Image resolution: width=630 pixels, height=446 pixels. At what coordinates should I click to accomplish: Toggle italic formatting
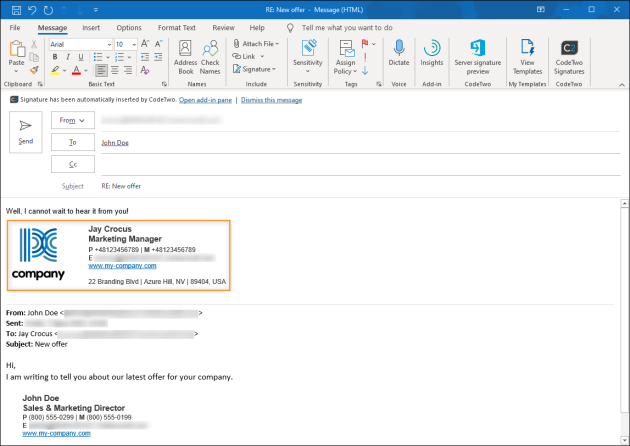[x=68, y=57]
